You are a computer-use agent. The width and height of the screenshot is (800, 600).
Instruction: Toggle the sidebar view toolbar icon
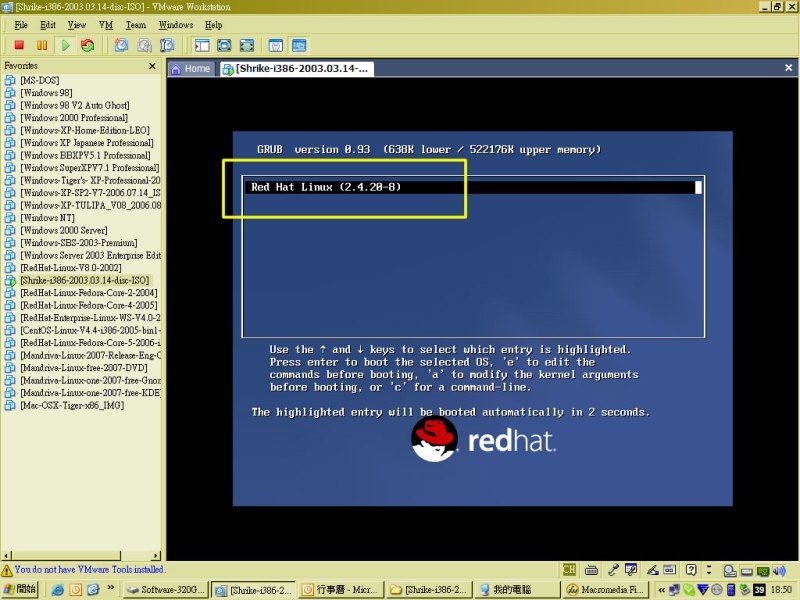(202, 45)
